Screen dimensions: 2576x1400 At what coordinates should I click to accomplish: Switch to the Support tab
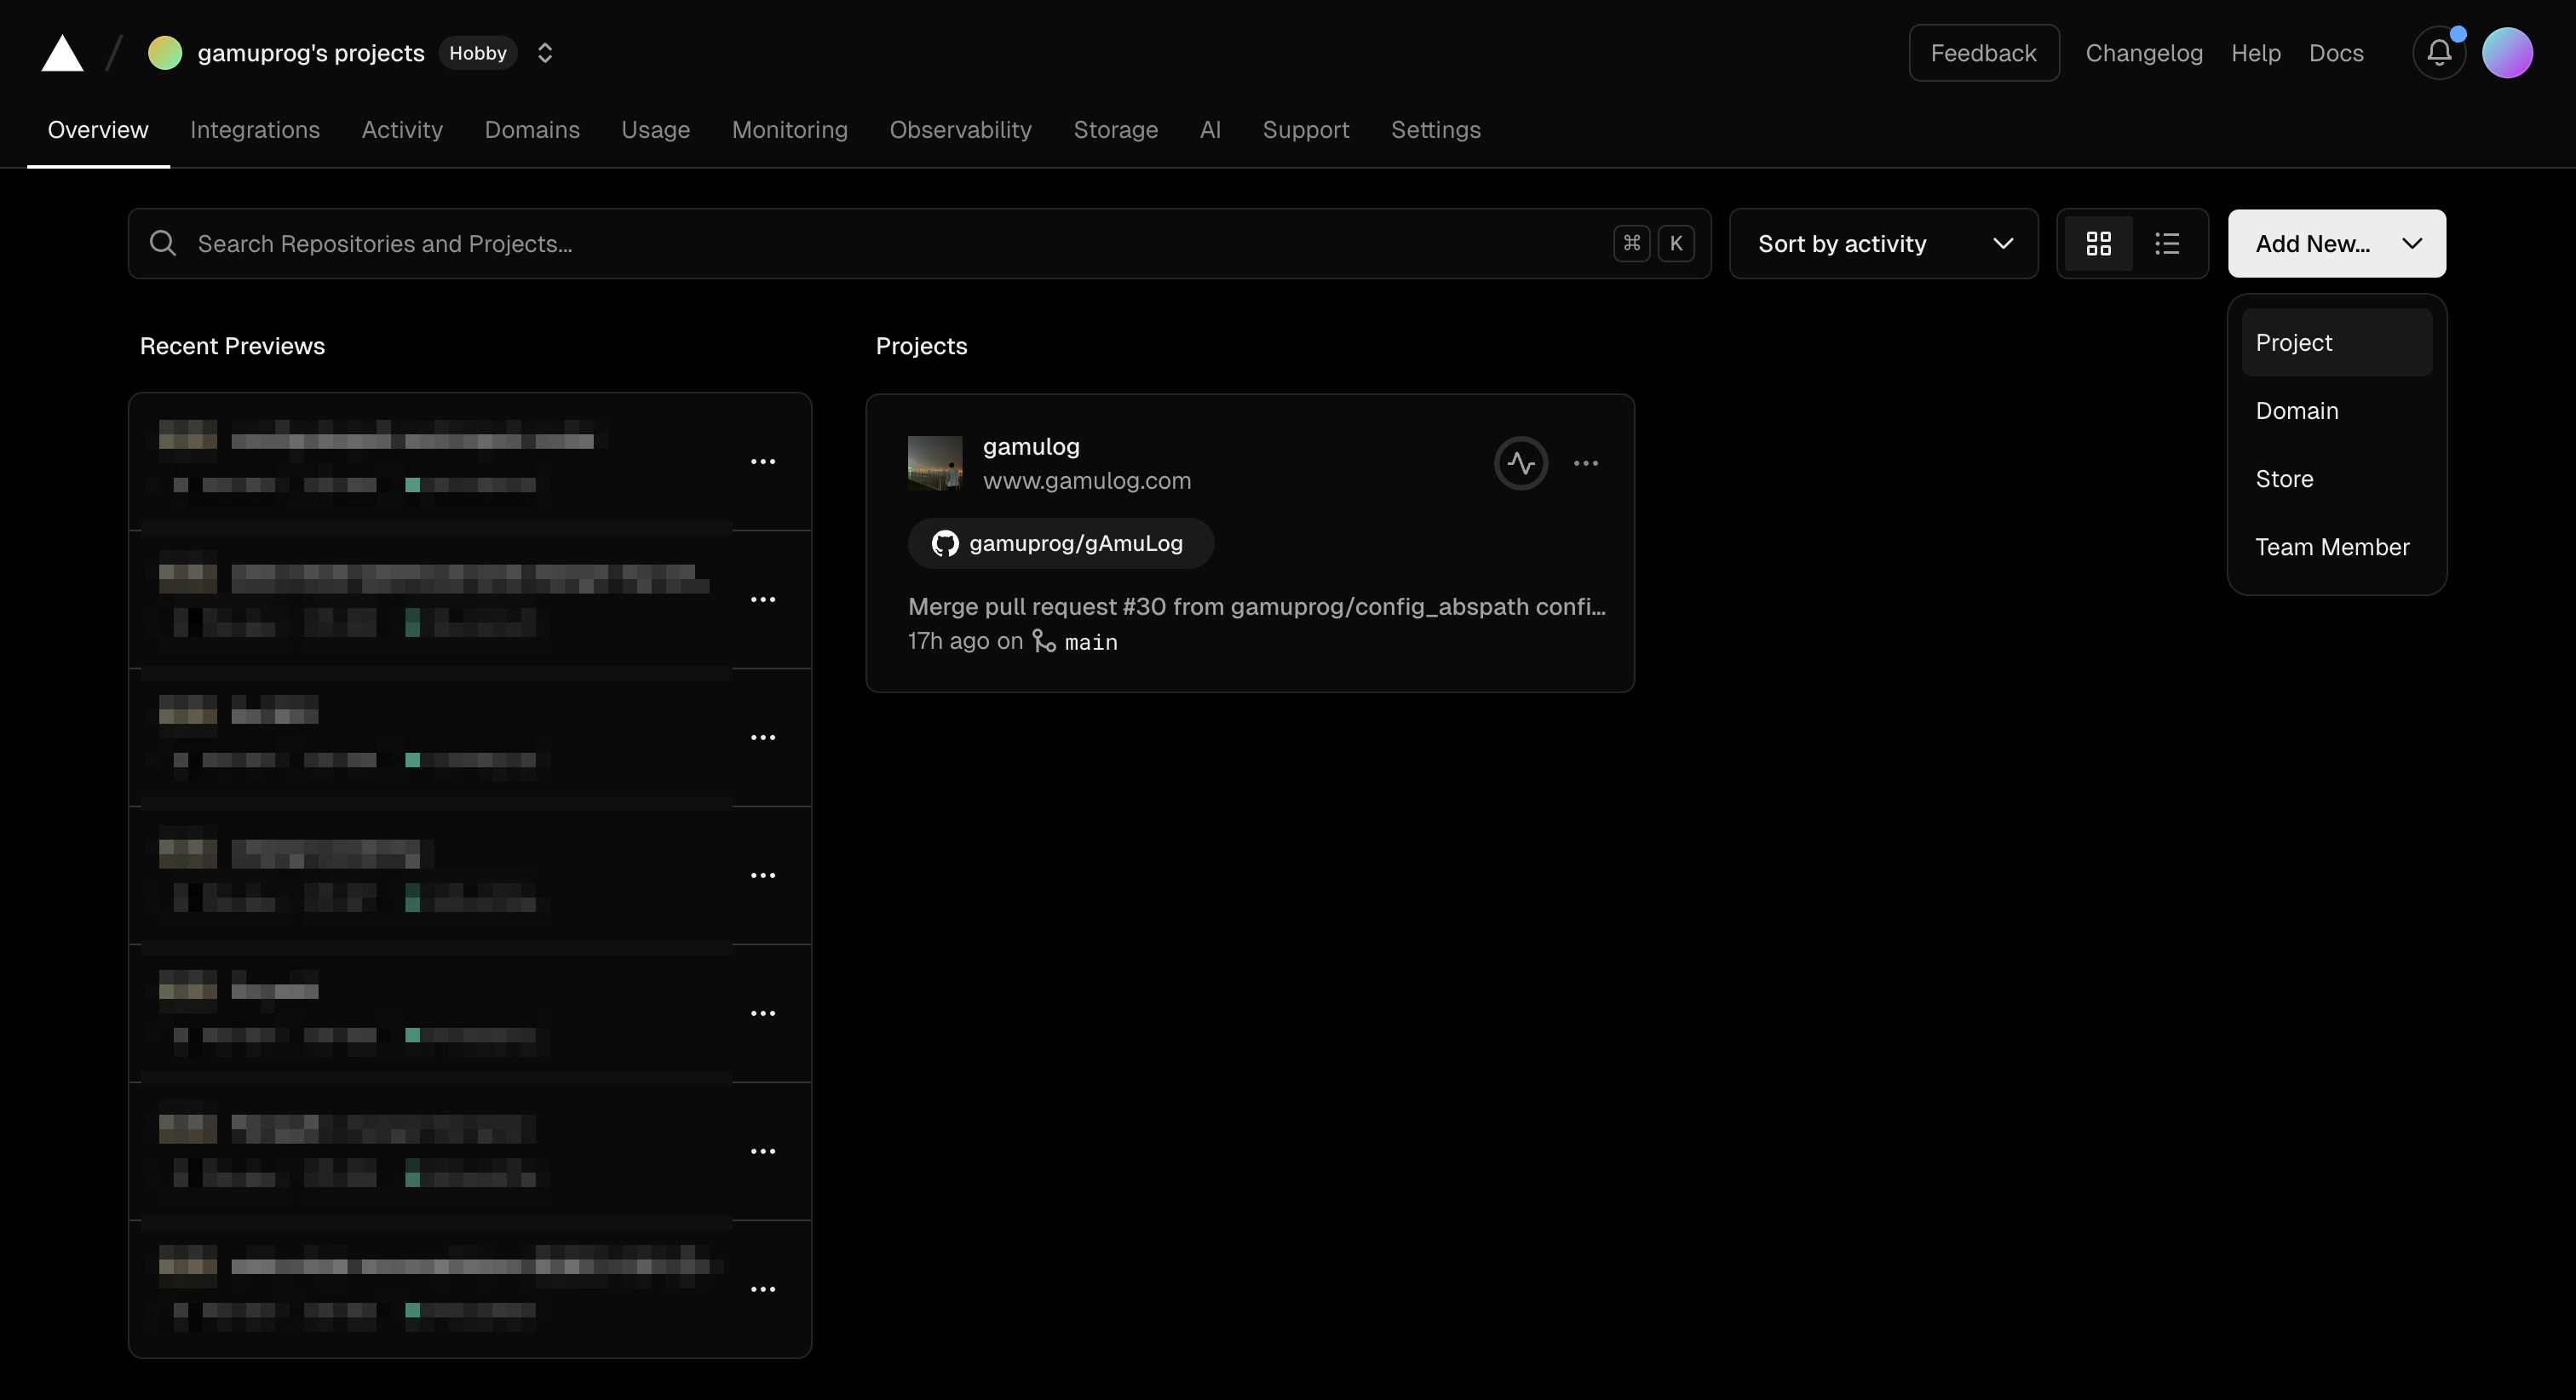tap(1305, 130)
